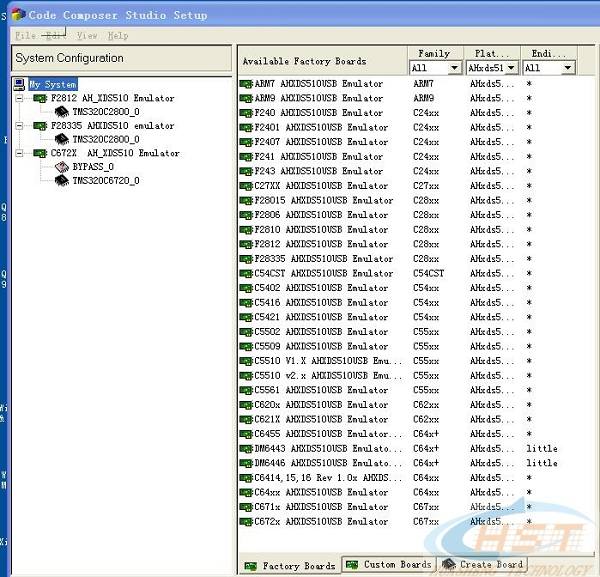600x577 pixels.
Task: Select C5402 AHXDS510USB Emulator in board list
Action: (321, 288)
